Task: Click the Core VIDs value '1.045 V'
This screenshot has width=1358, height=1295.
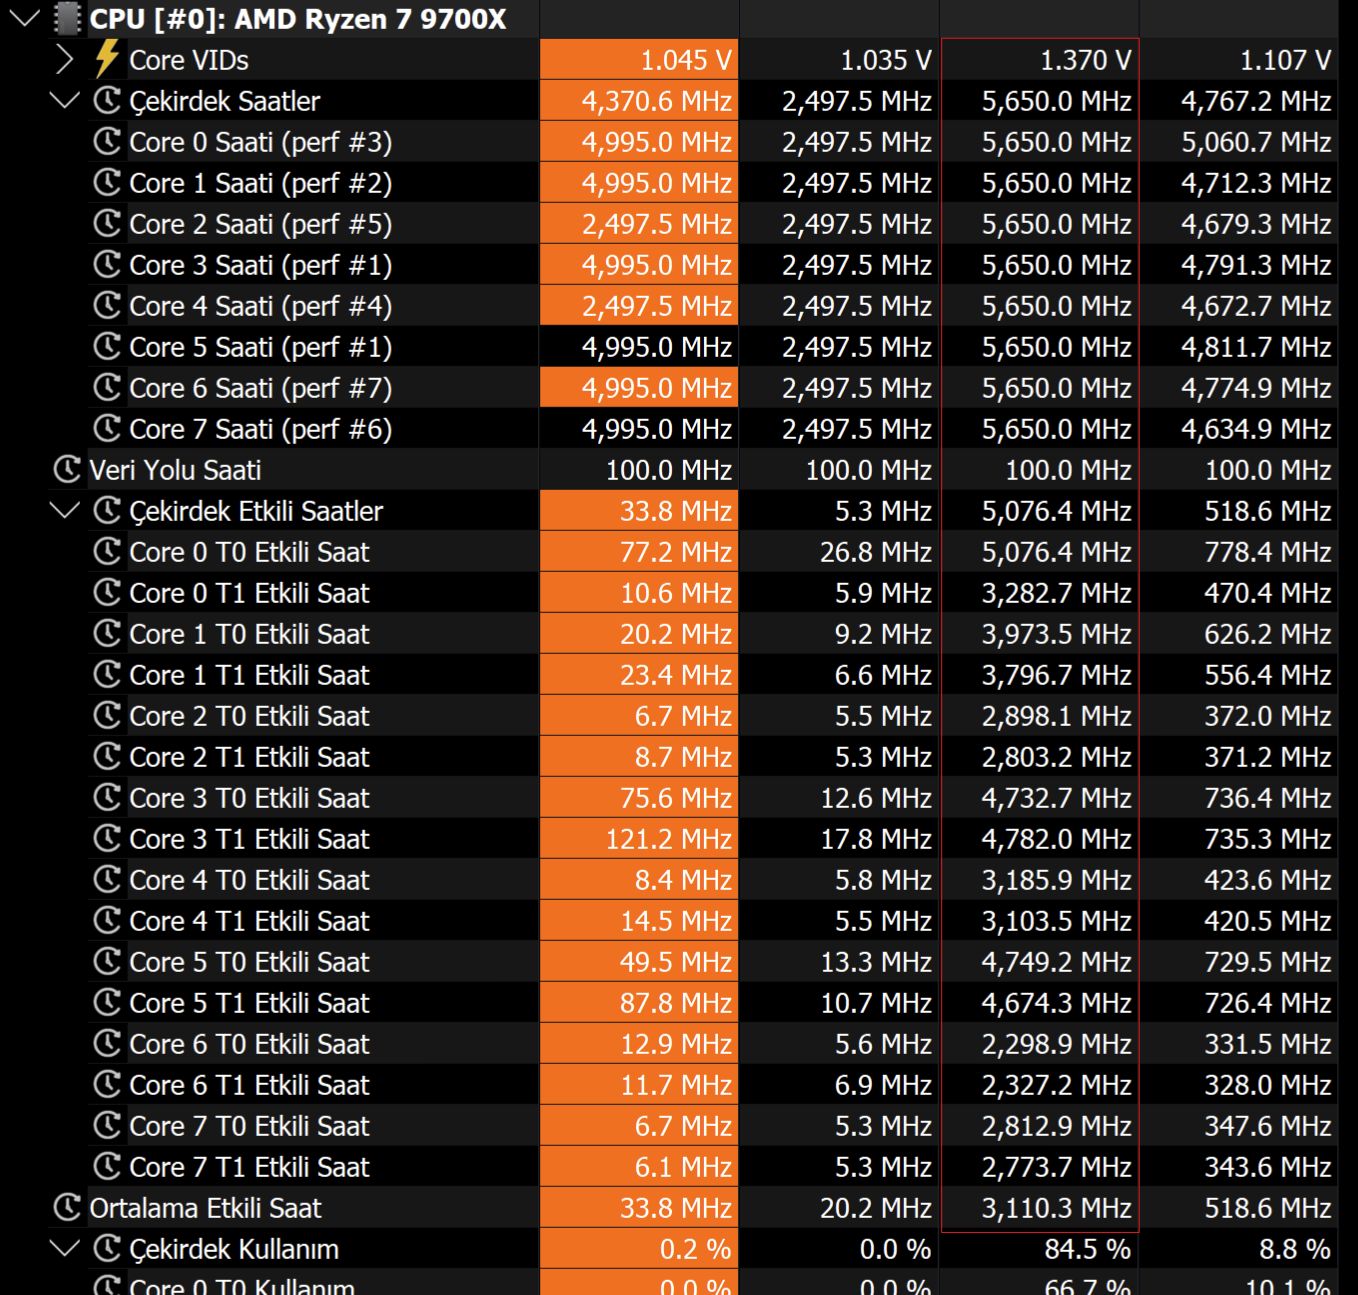Action: [686, 60]
